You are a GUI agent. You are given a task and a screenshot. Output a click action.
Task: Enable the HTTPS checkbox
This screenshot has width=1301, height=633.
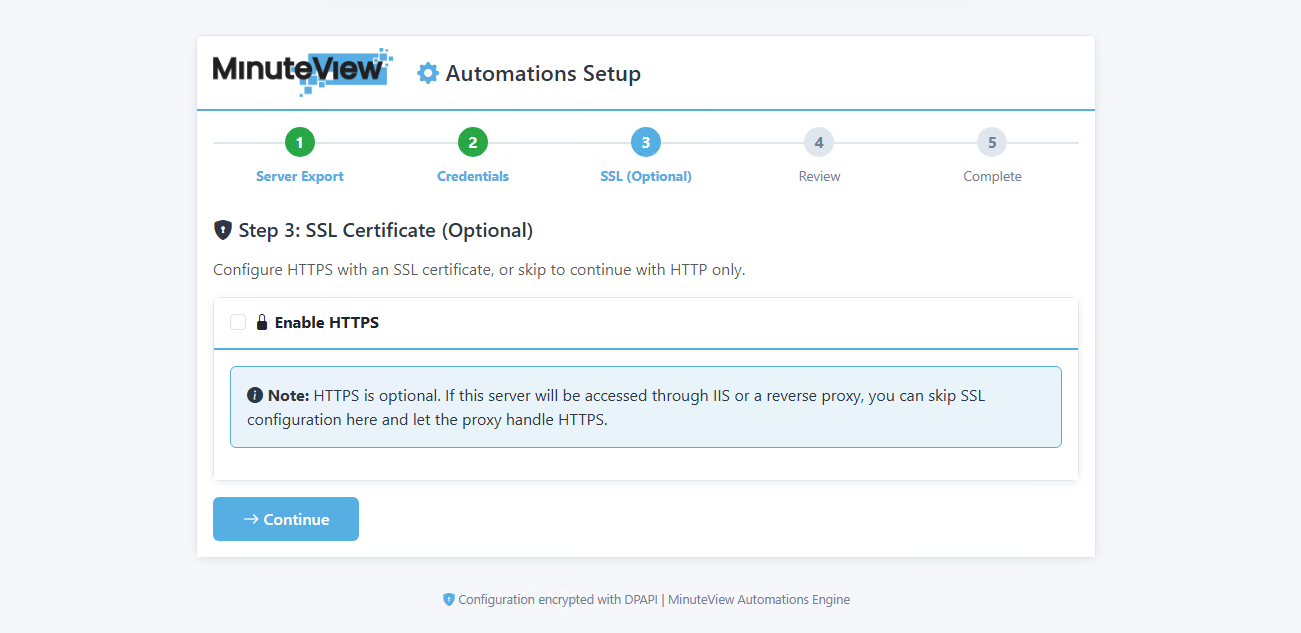tap(237, 321)
